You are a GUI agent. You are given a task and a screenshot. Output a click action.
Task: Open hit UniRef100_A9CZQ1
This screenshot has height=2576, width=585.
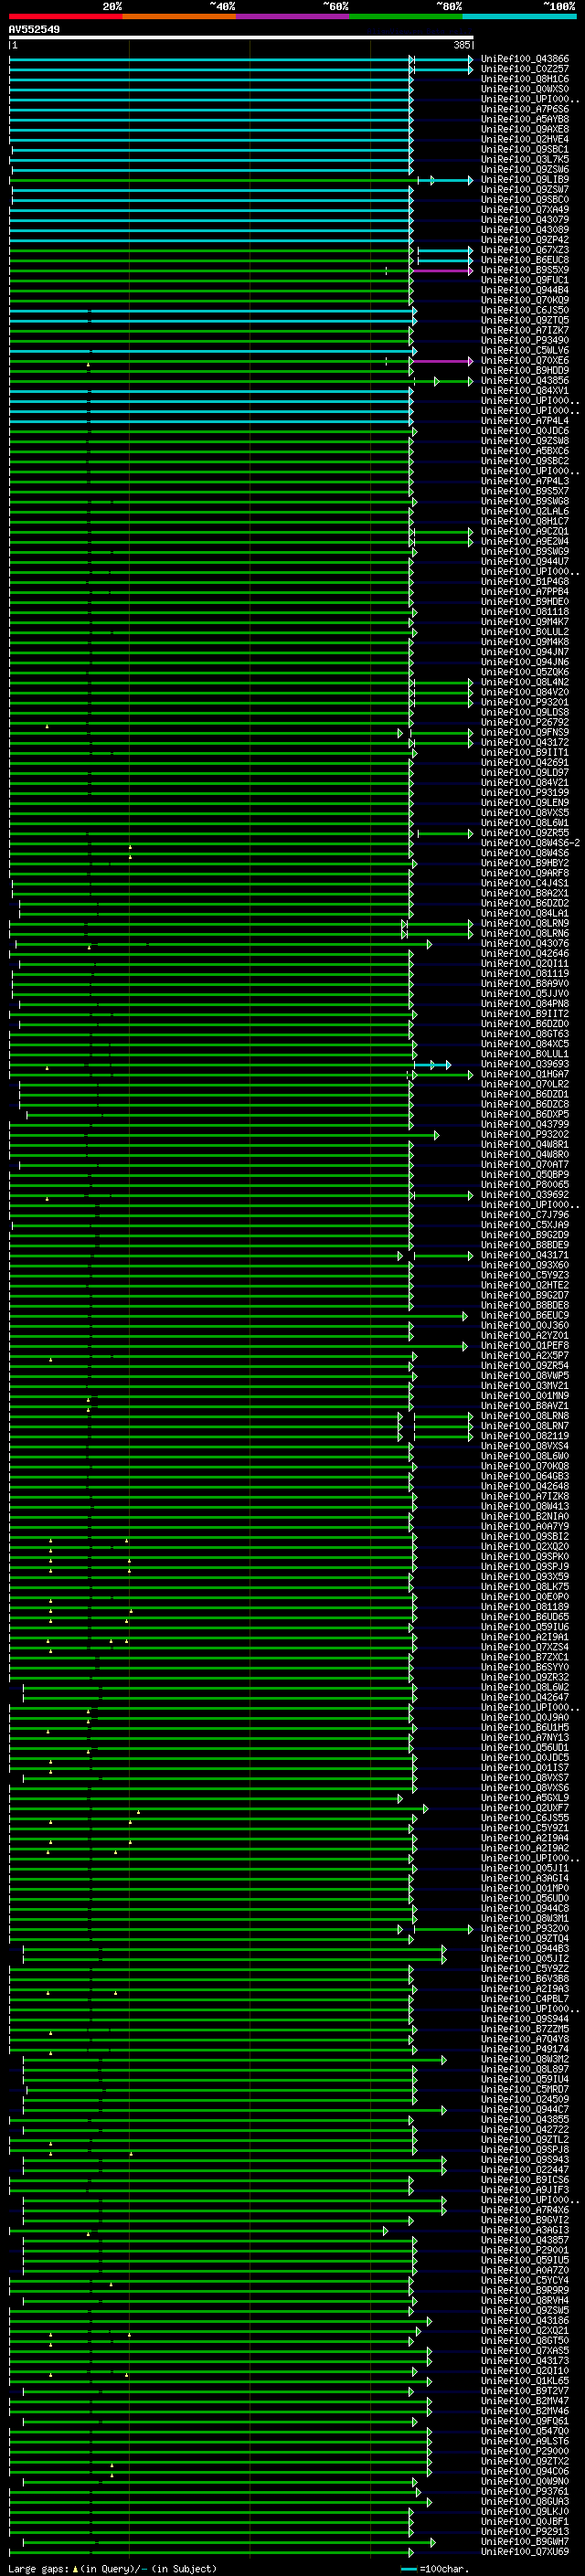[x=525, y=531]
